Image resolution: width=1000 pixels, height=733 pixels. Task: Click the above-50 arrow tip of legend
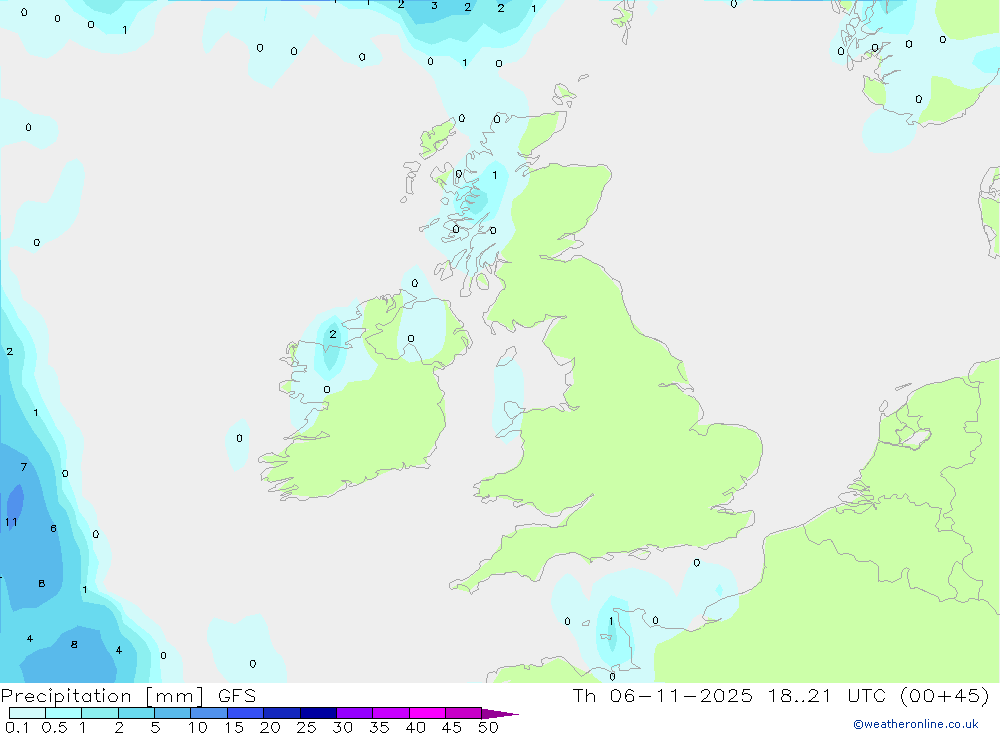pos(499,714)
